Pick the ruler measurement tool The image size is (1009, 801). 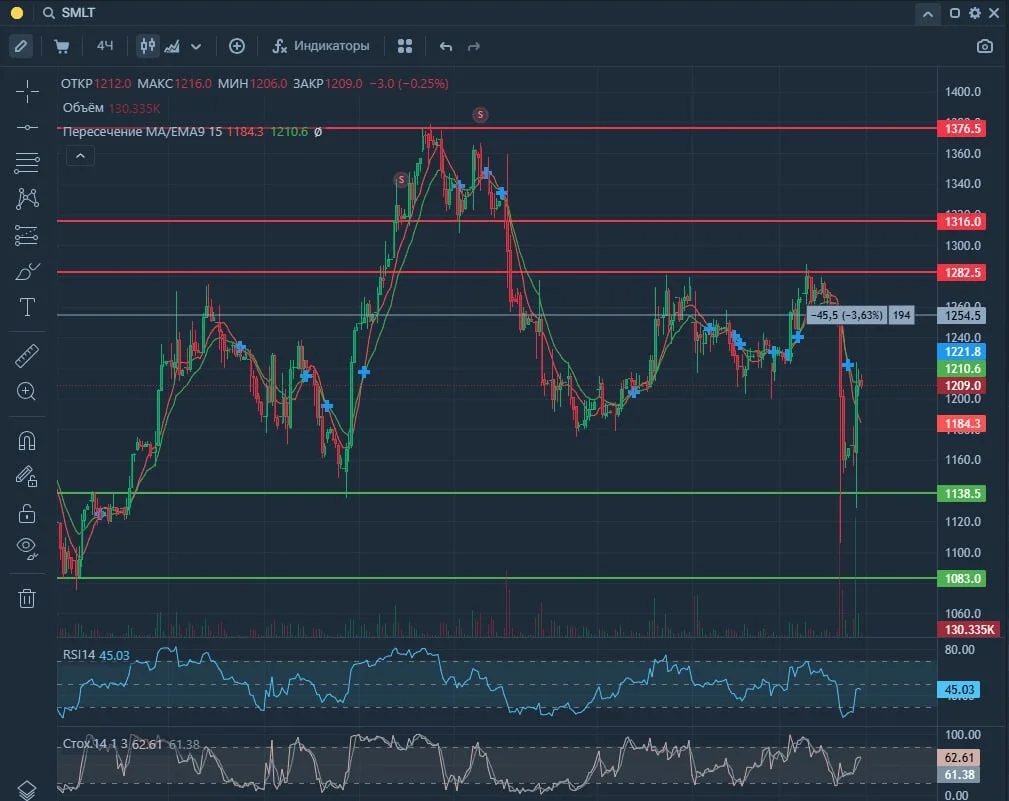pyautogui.click(x=27, y=356)
